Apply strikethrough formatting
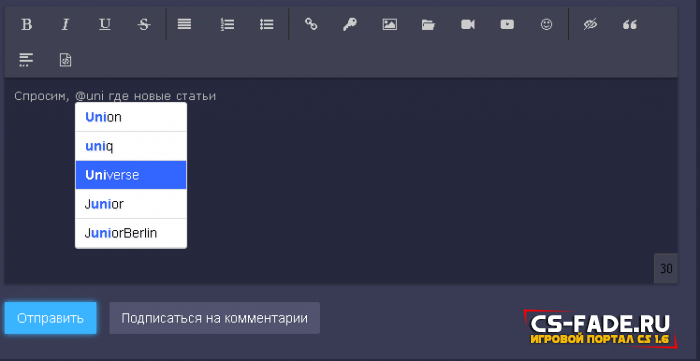The height and width of the screenshot is (361, 700). (x=144, y=25)
